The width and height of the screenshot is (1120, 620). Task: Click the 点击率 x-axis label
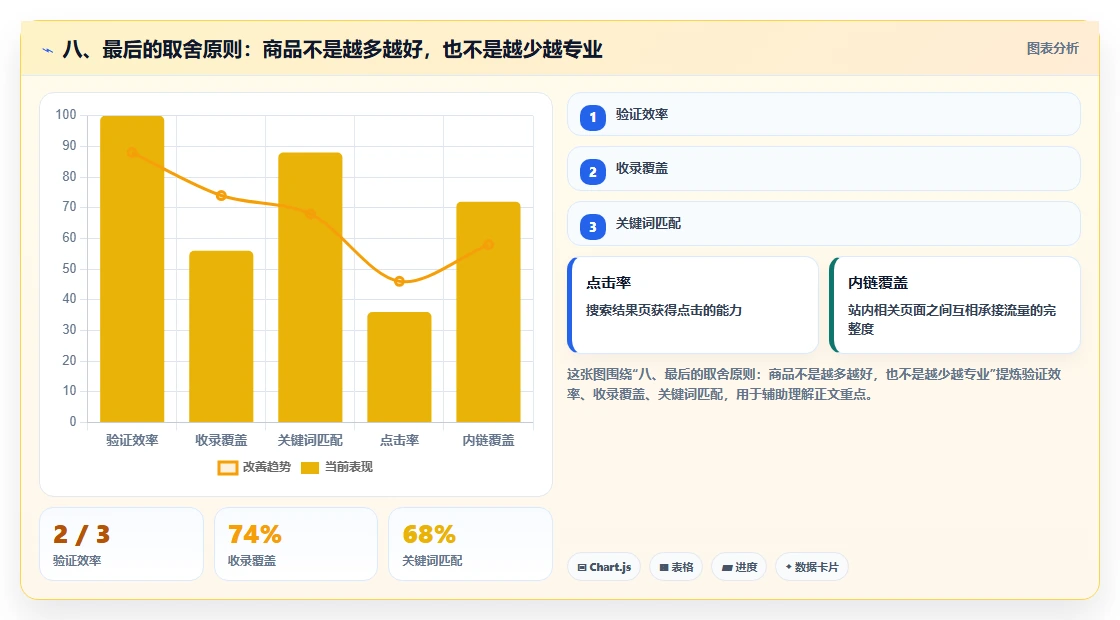pyautogui.click(x=399, y=441)
